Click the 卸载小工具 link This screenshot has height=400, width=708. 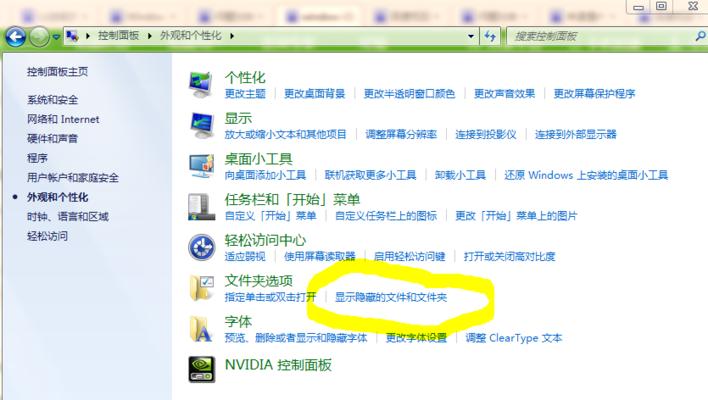[x=460, y=175]
